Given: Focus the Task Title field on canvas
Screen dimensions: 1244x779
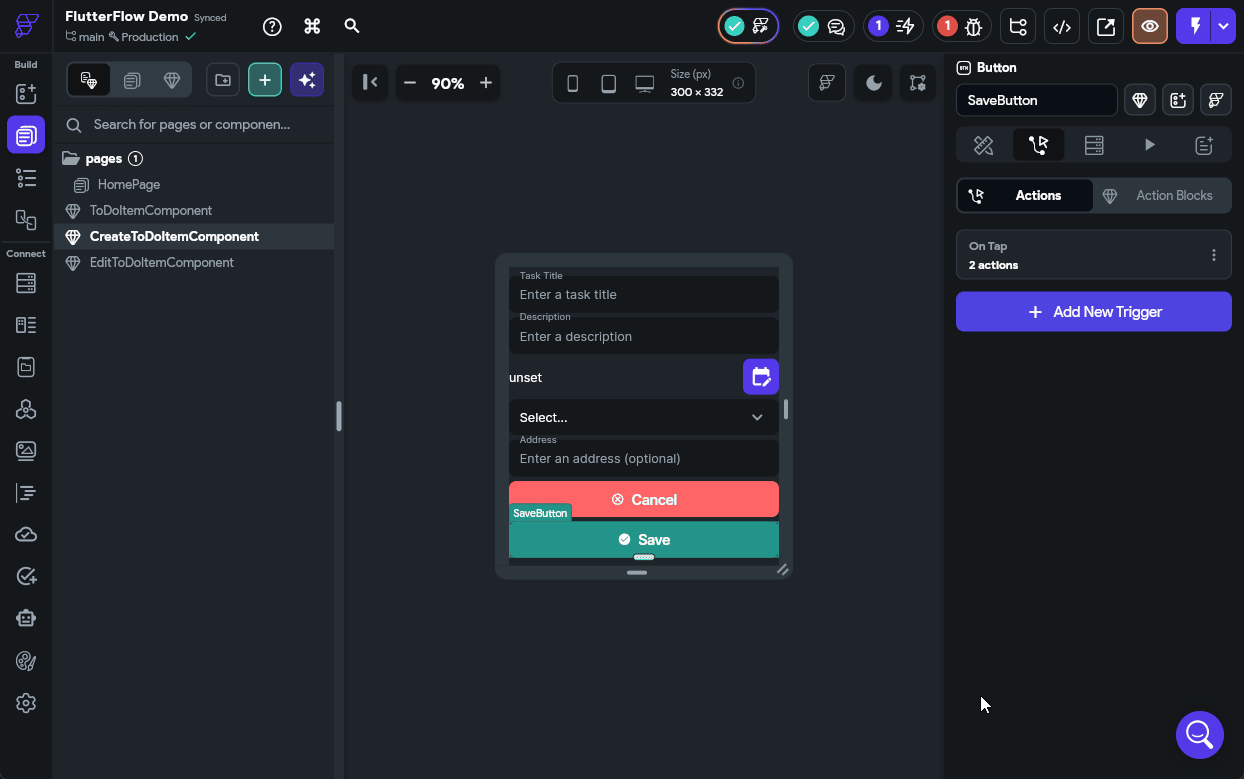Looking at the screenshot, I should coord(644,294).
